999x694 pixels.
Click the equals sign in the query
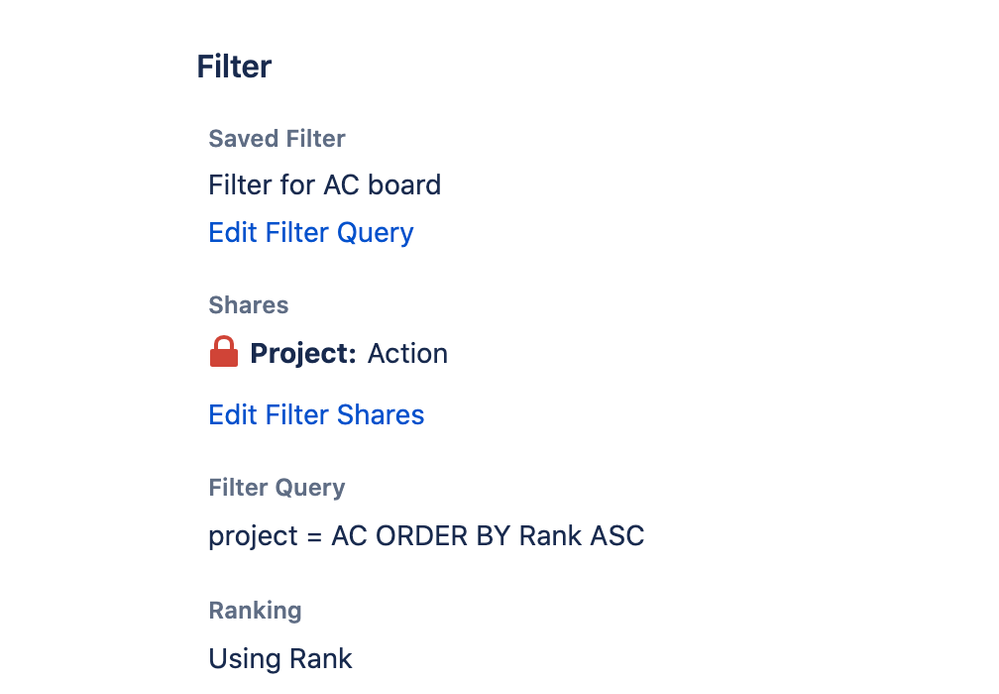click(314, 537)
